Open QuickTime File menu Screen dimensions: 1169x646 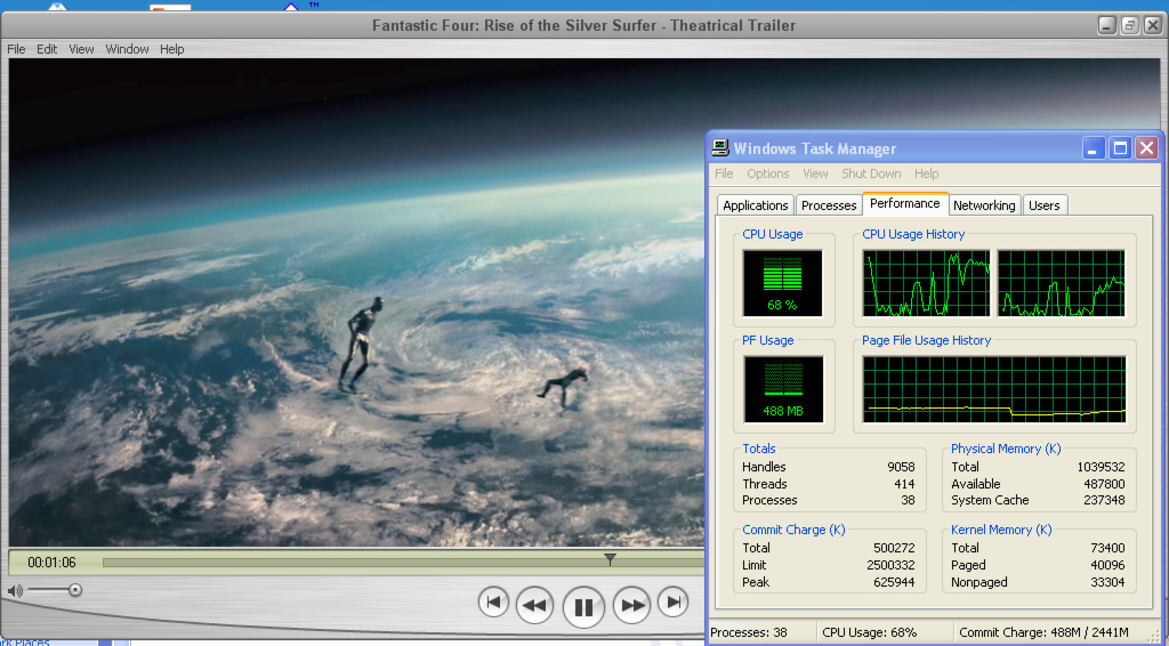pos(16,49)
